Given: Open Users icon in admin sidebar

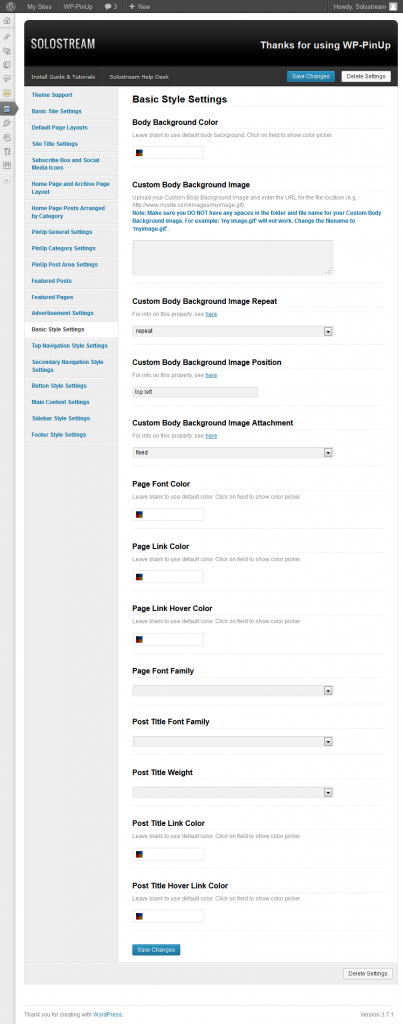Looking at the screenshot, I should pyautogui.click(x=7, y=137).
